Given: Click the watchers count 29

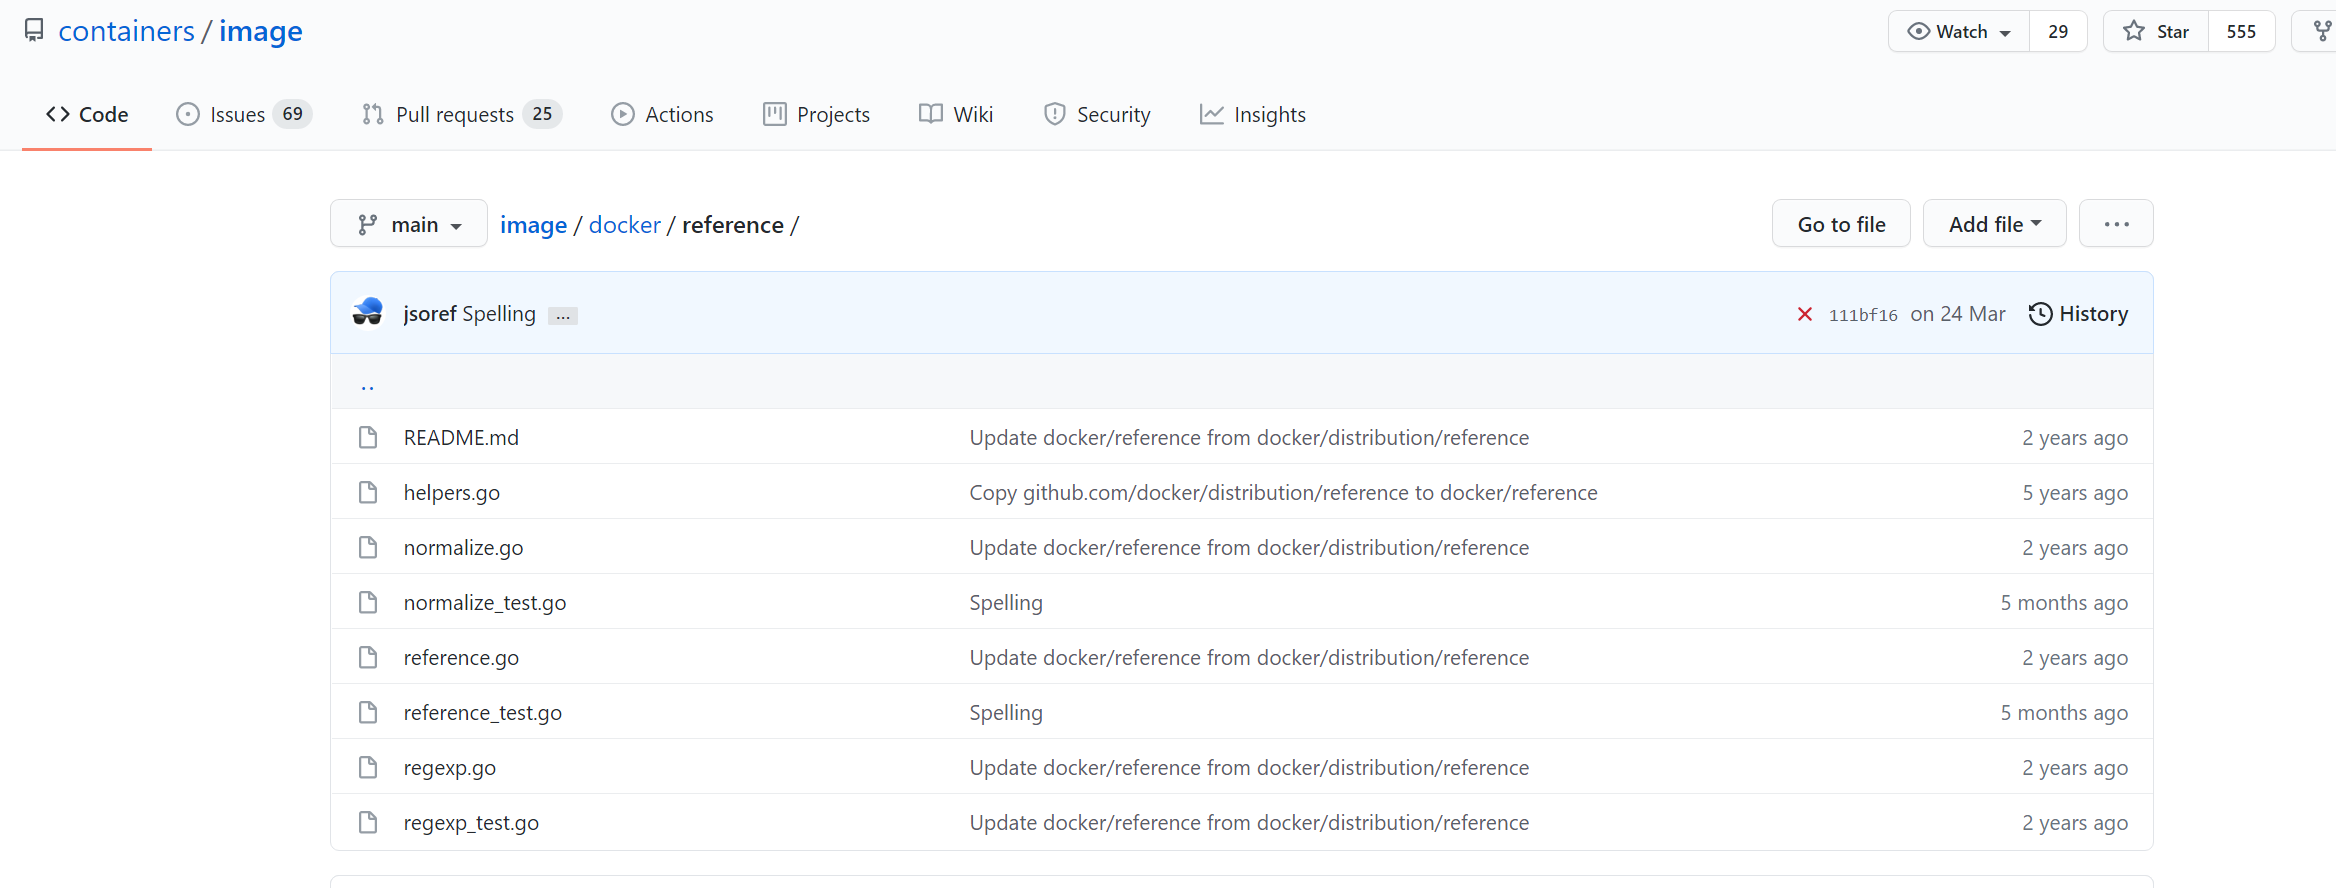Looking at the screenshot, I should 2058,31.
